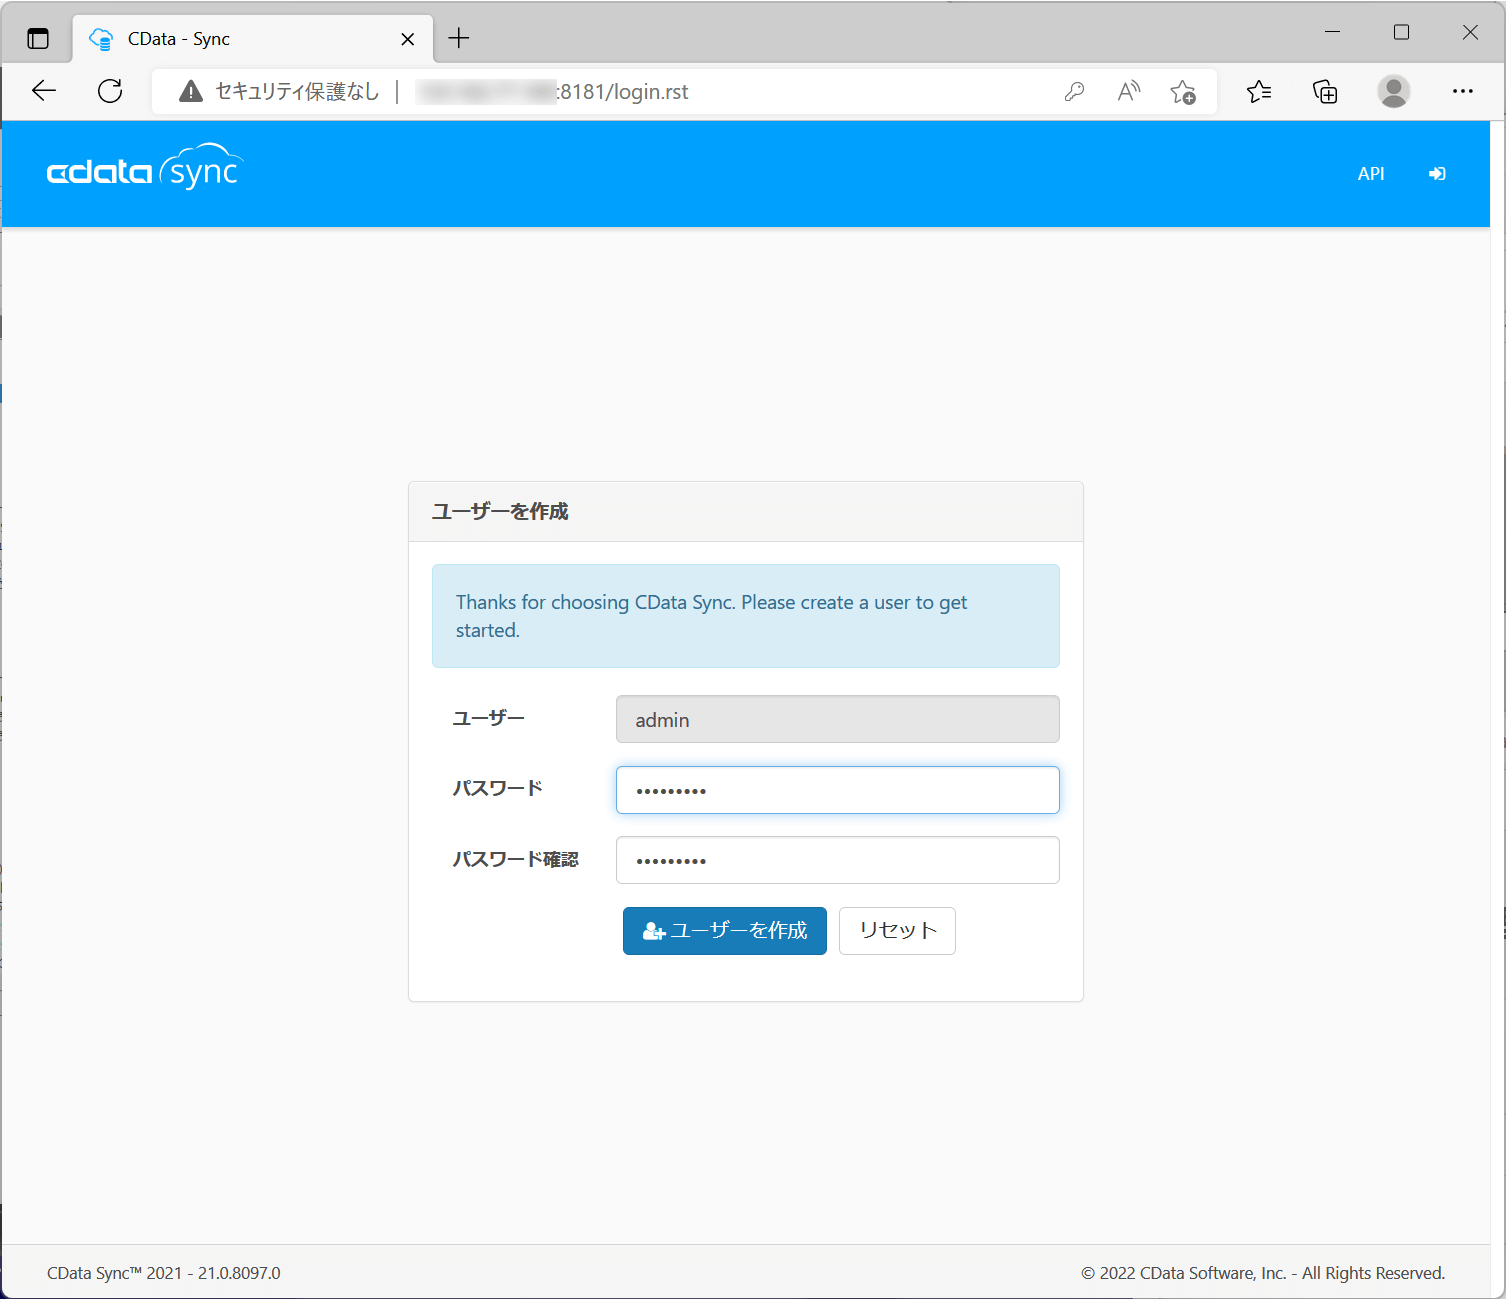Close the browser window
This screenshot has height=1299, width=1506.
tap(1470, 32)
